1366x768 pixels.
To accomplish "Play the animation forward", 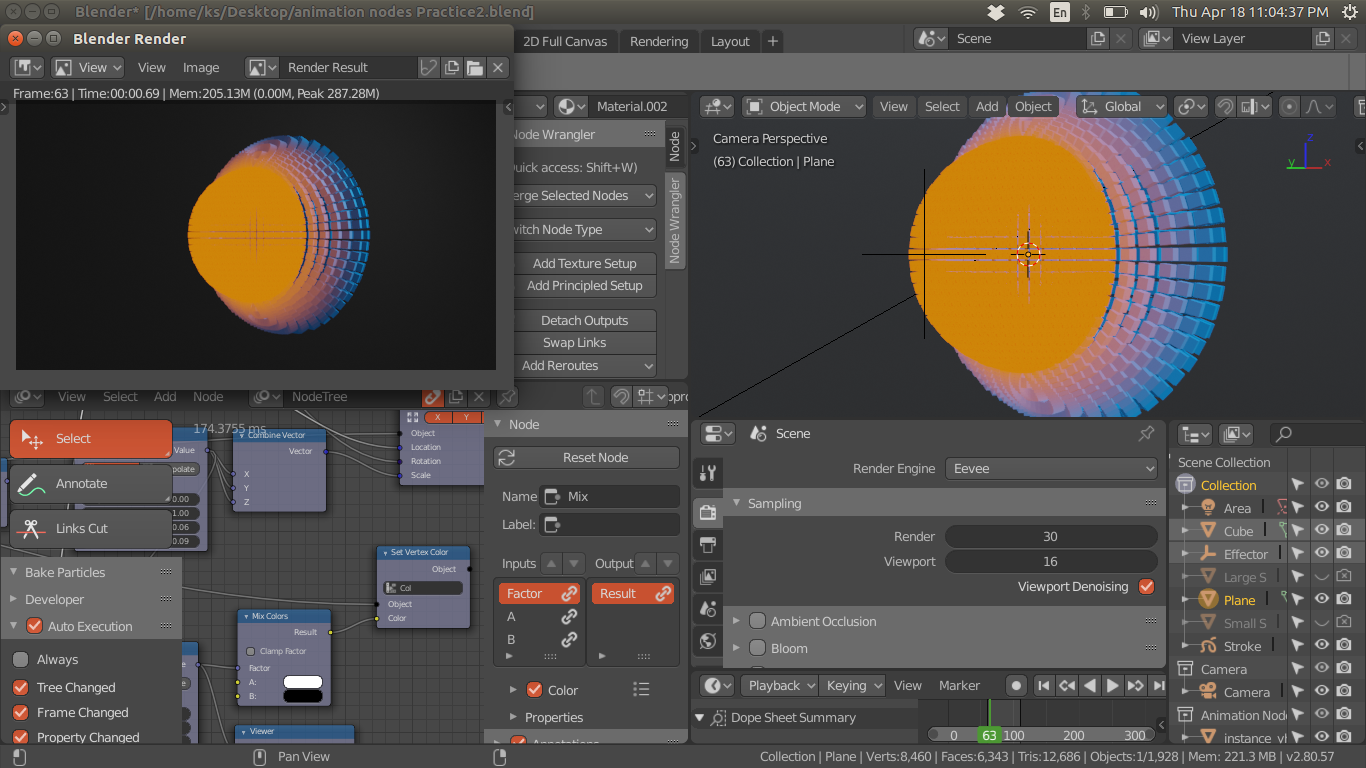I will coord(1112,686).
